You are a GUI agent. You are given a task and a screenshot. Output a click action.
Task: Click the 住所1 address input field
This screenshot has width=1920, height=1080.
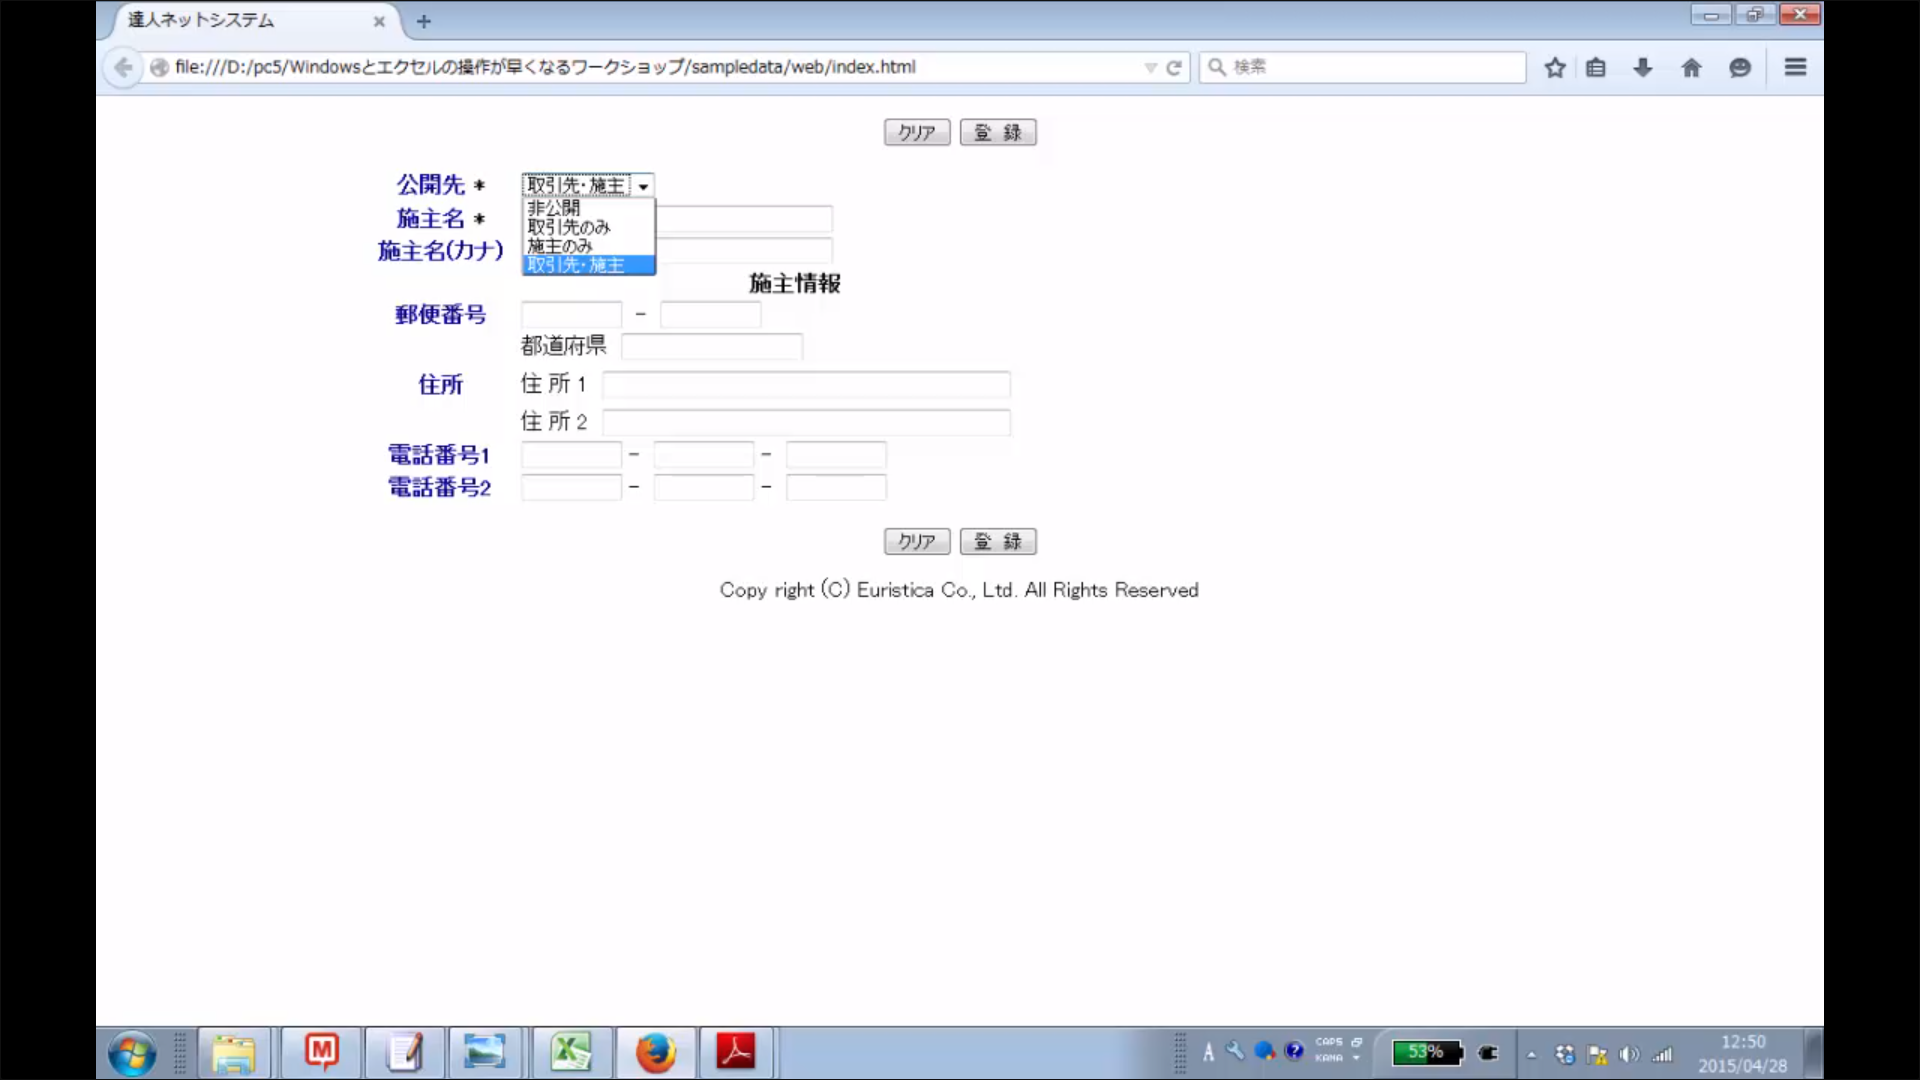[805, 385]
